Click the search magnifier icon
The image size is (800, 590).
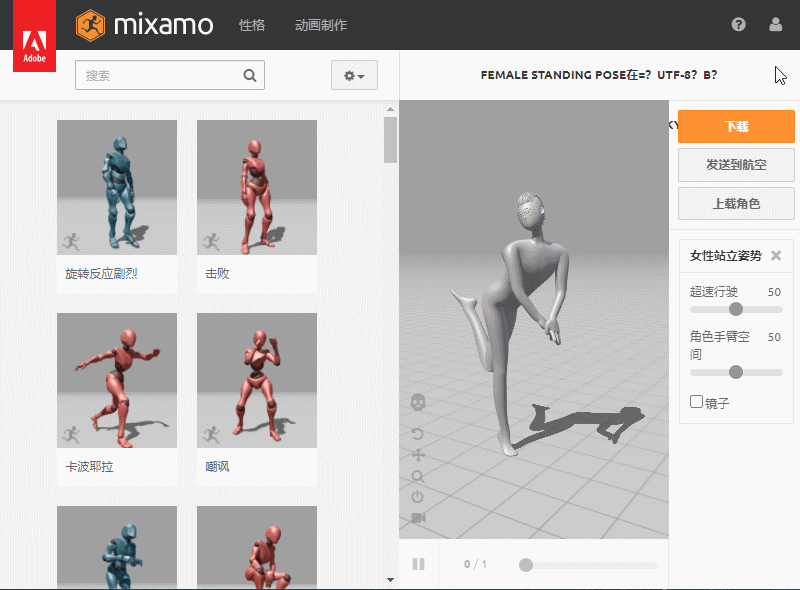[249, 76]
